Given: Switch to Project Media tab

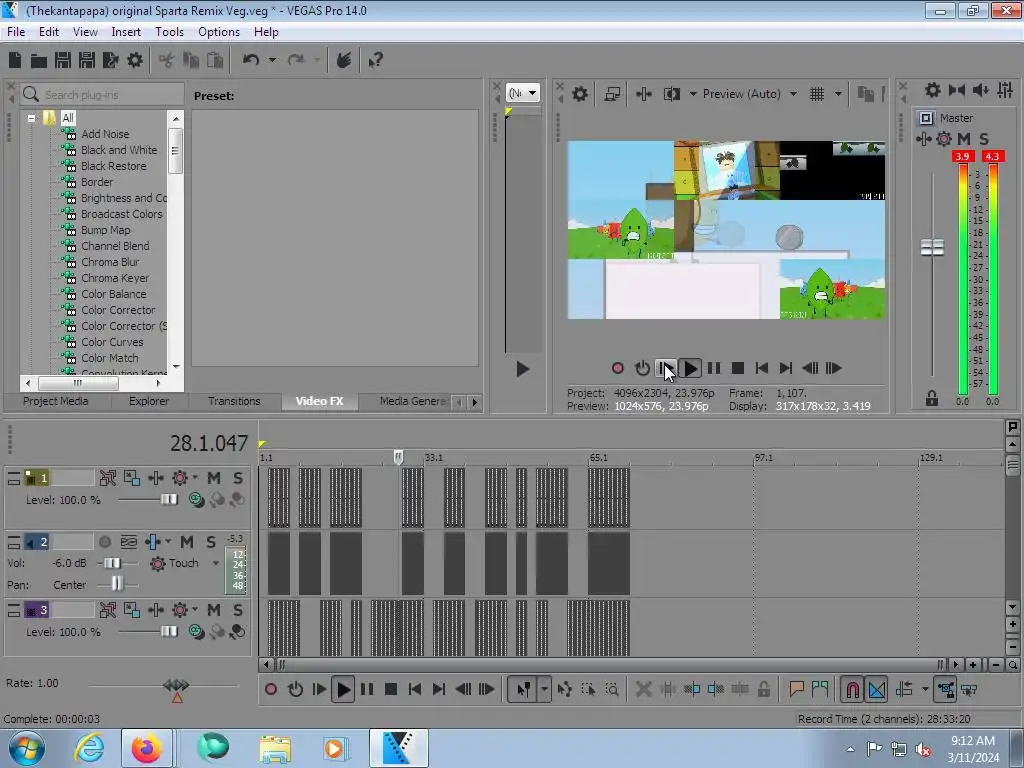Looking at the screenshot, I should 56,401.
